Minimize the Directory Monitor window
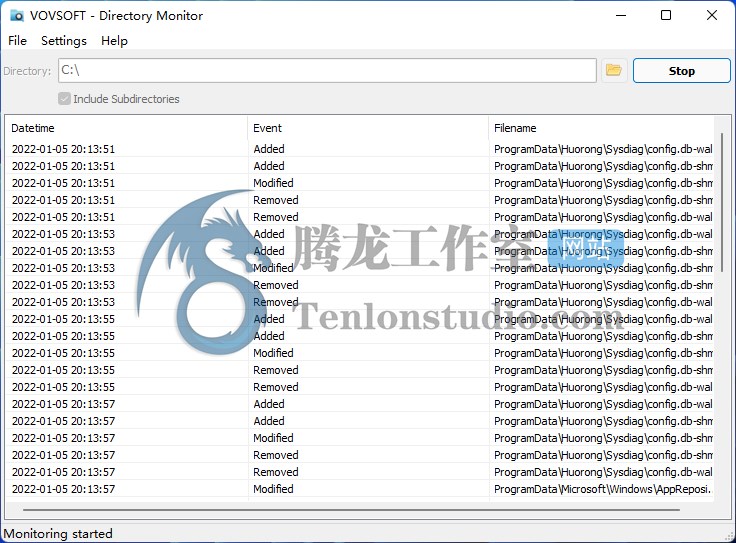This screenshot has width=736, height=543. click(621, 15)
